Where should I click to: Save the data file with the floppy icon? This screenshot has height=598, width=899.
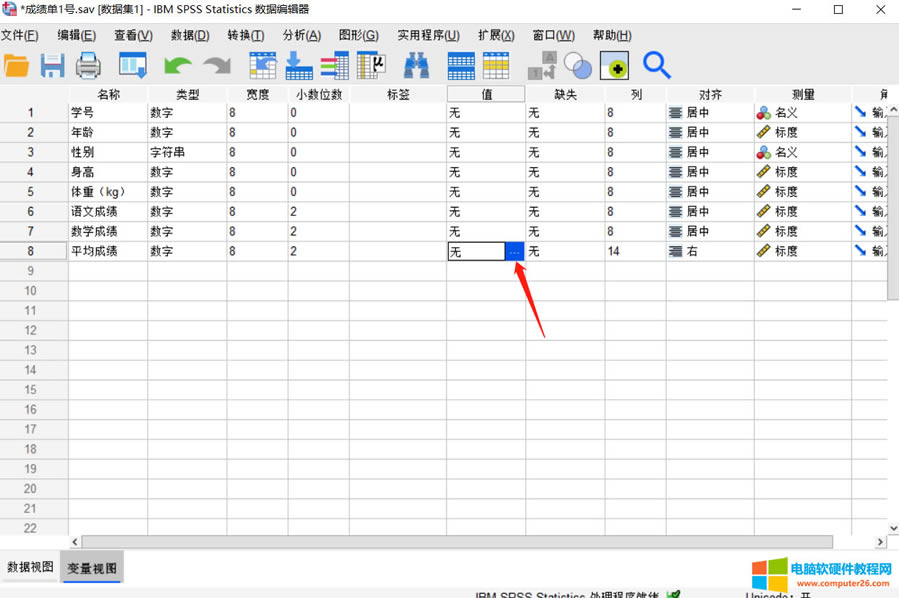coord(52,66)
